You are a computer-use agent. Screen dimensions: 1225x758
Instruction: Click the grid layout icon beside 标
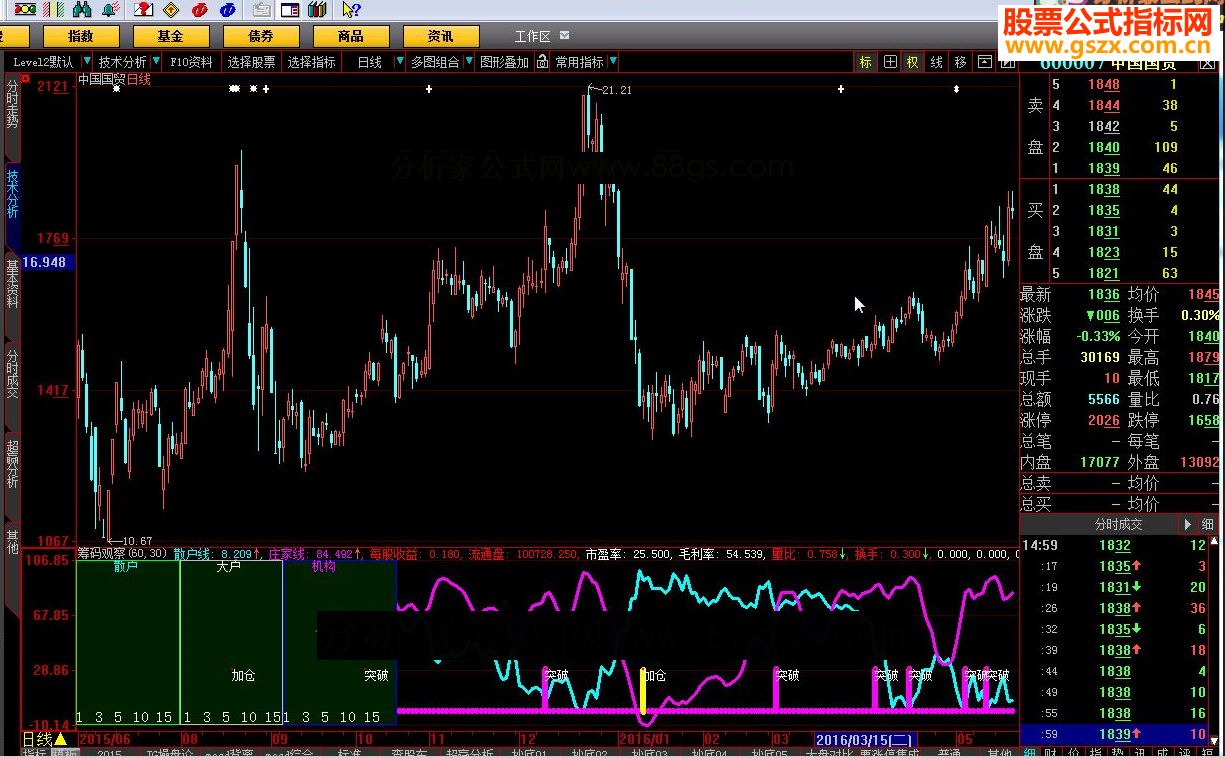pyautogui.click(x=890, y=62)
